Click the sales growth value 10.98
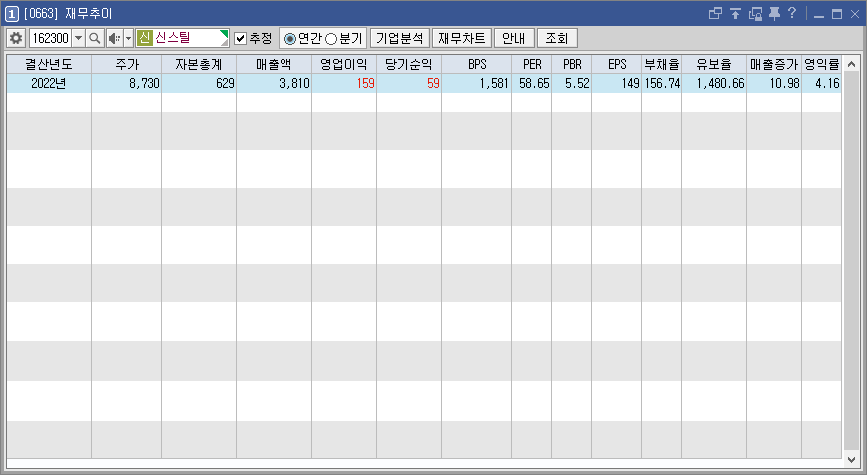 pyautogui.click(x=785, y=83)
